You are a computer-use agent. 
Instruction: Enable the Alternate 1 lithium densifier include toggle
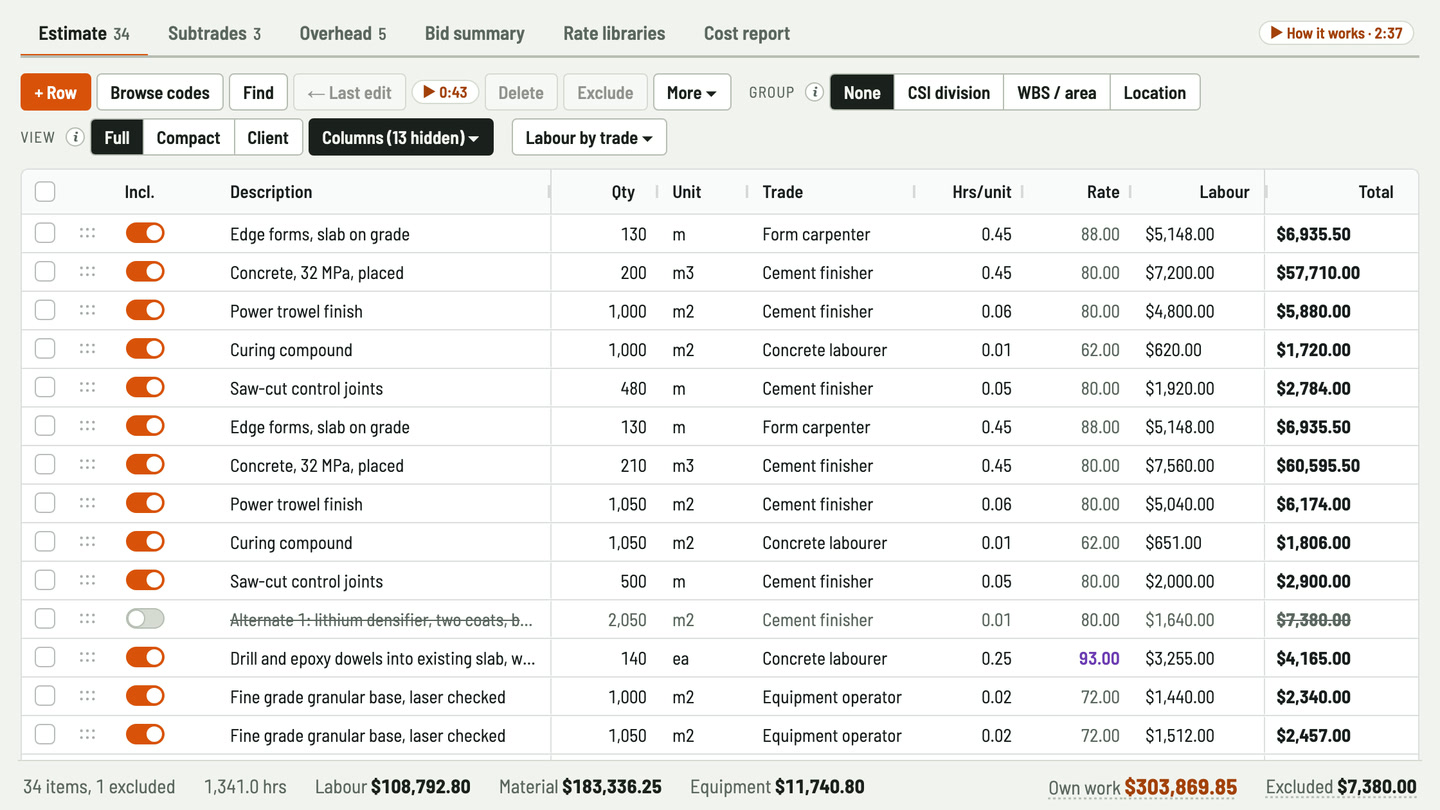[x=145, y=620]
